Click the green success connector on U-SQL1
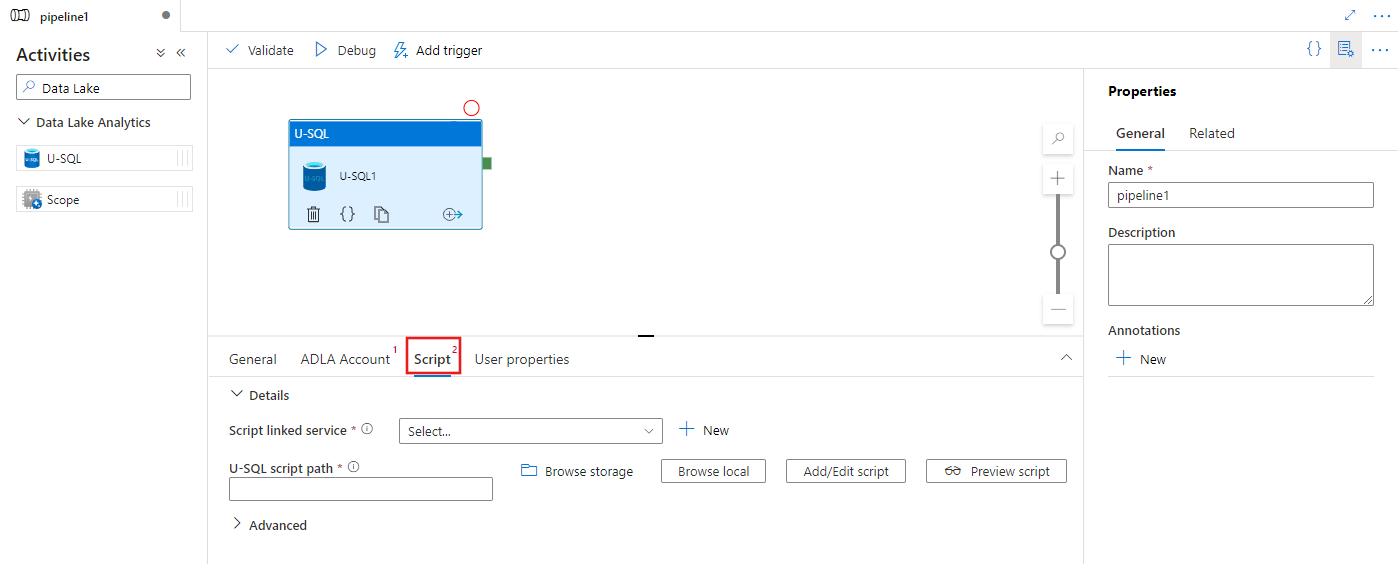The image size is (1398, 564). (x=487, y=163)
